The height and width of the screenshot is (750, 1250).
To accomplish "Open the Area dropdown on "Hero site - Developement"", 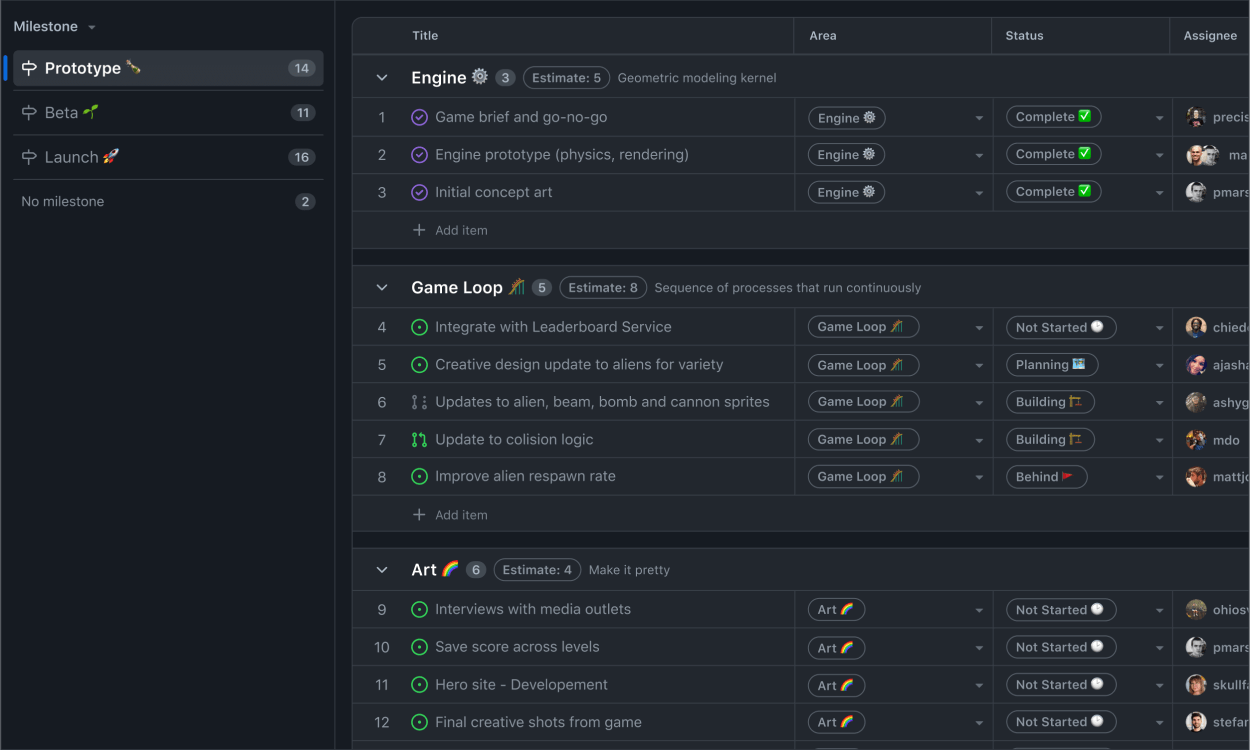I will click(x=979, y=685).
